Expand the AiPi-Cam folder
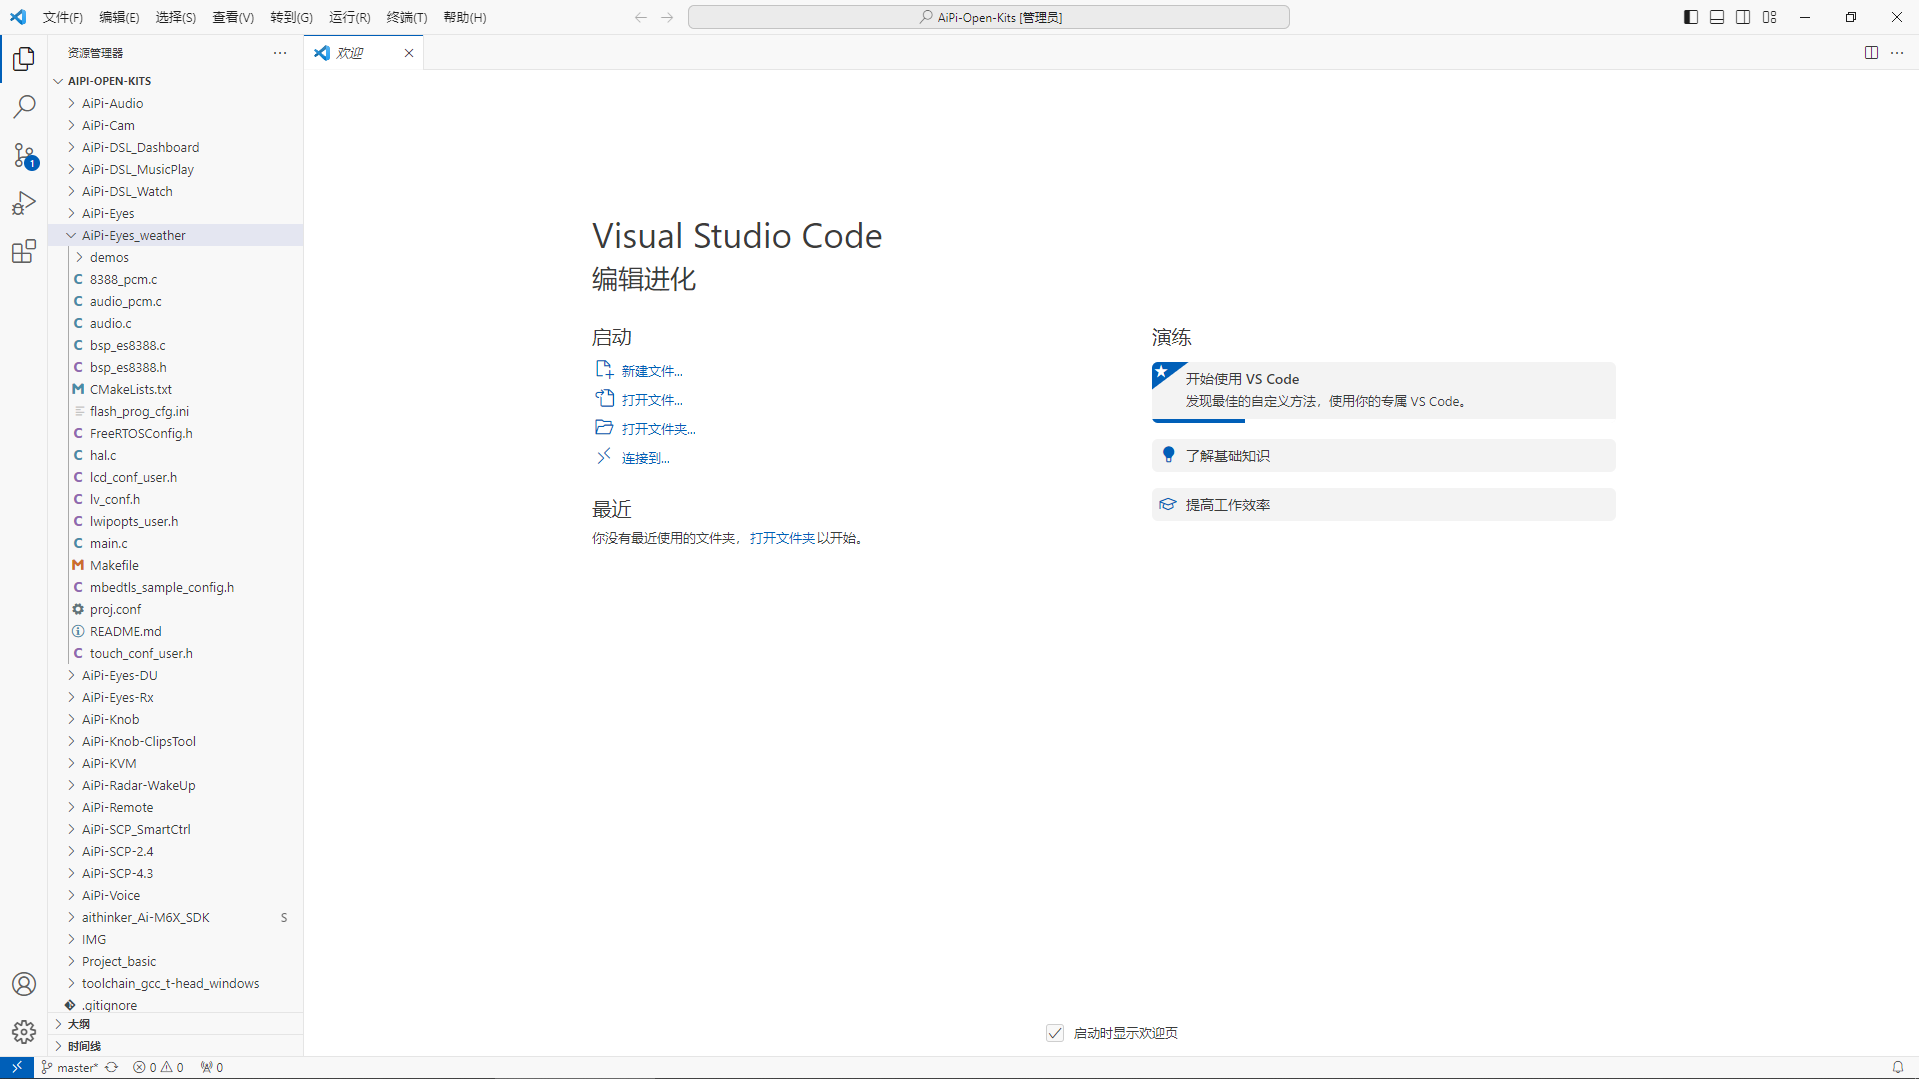This screenshot has width=1919, height=1079. [175, 125]
